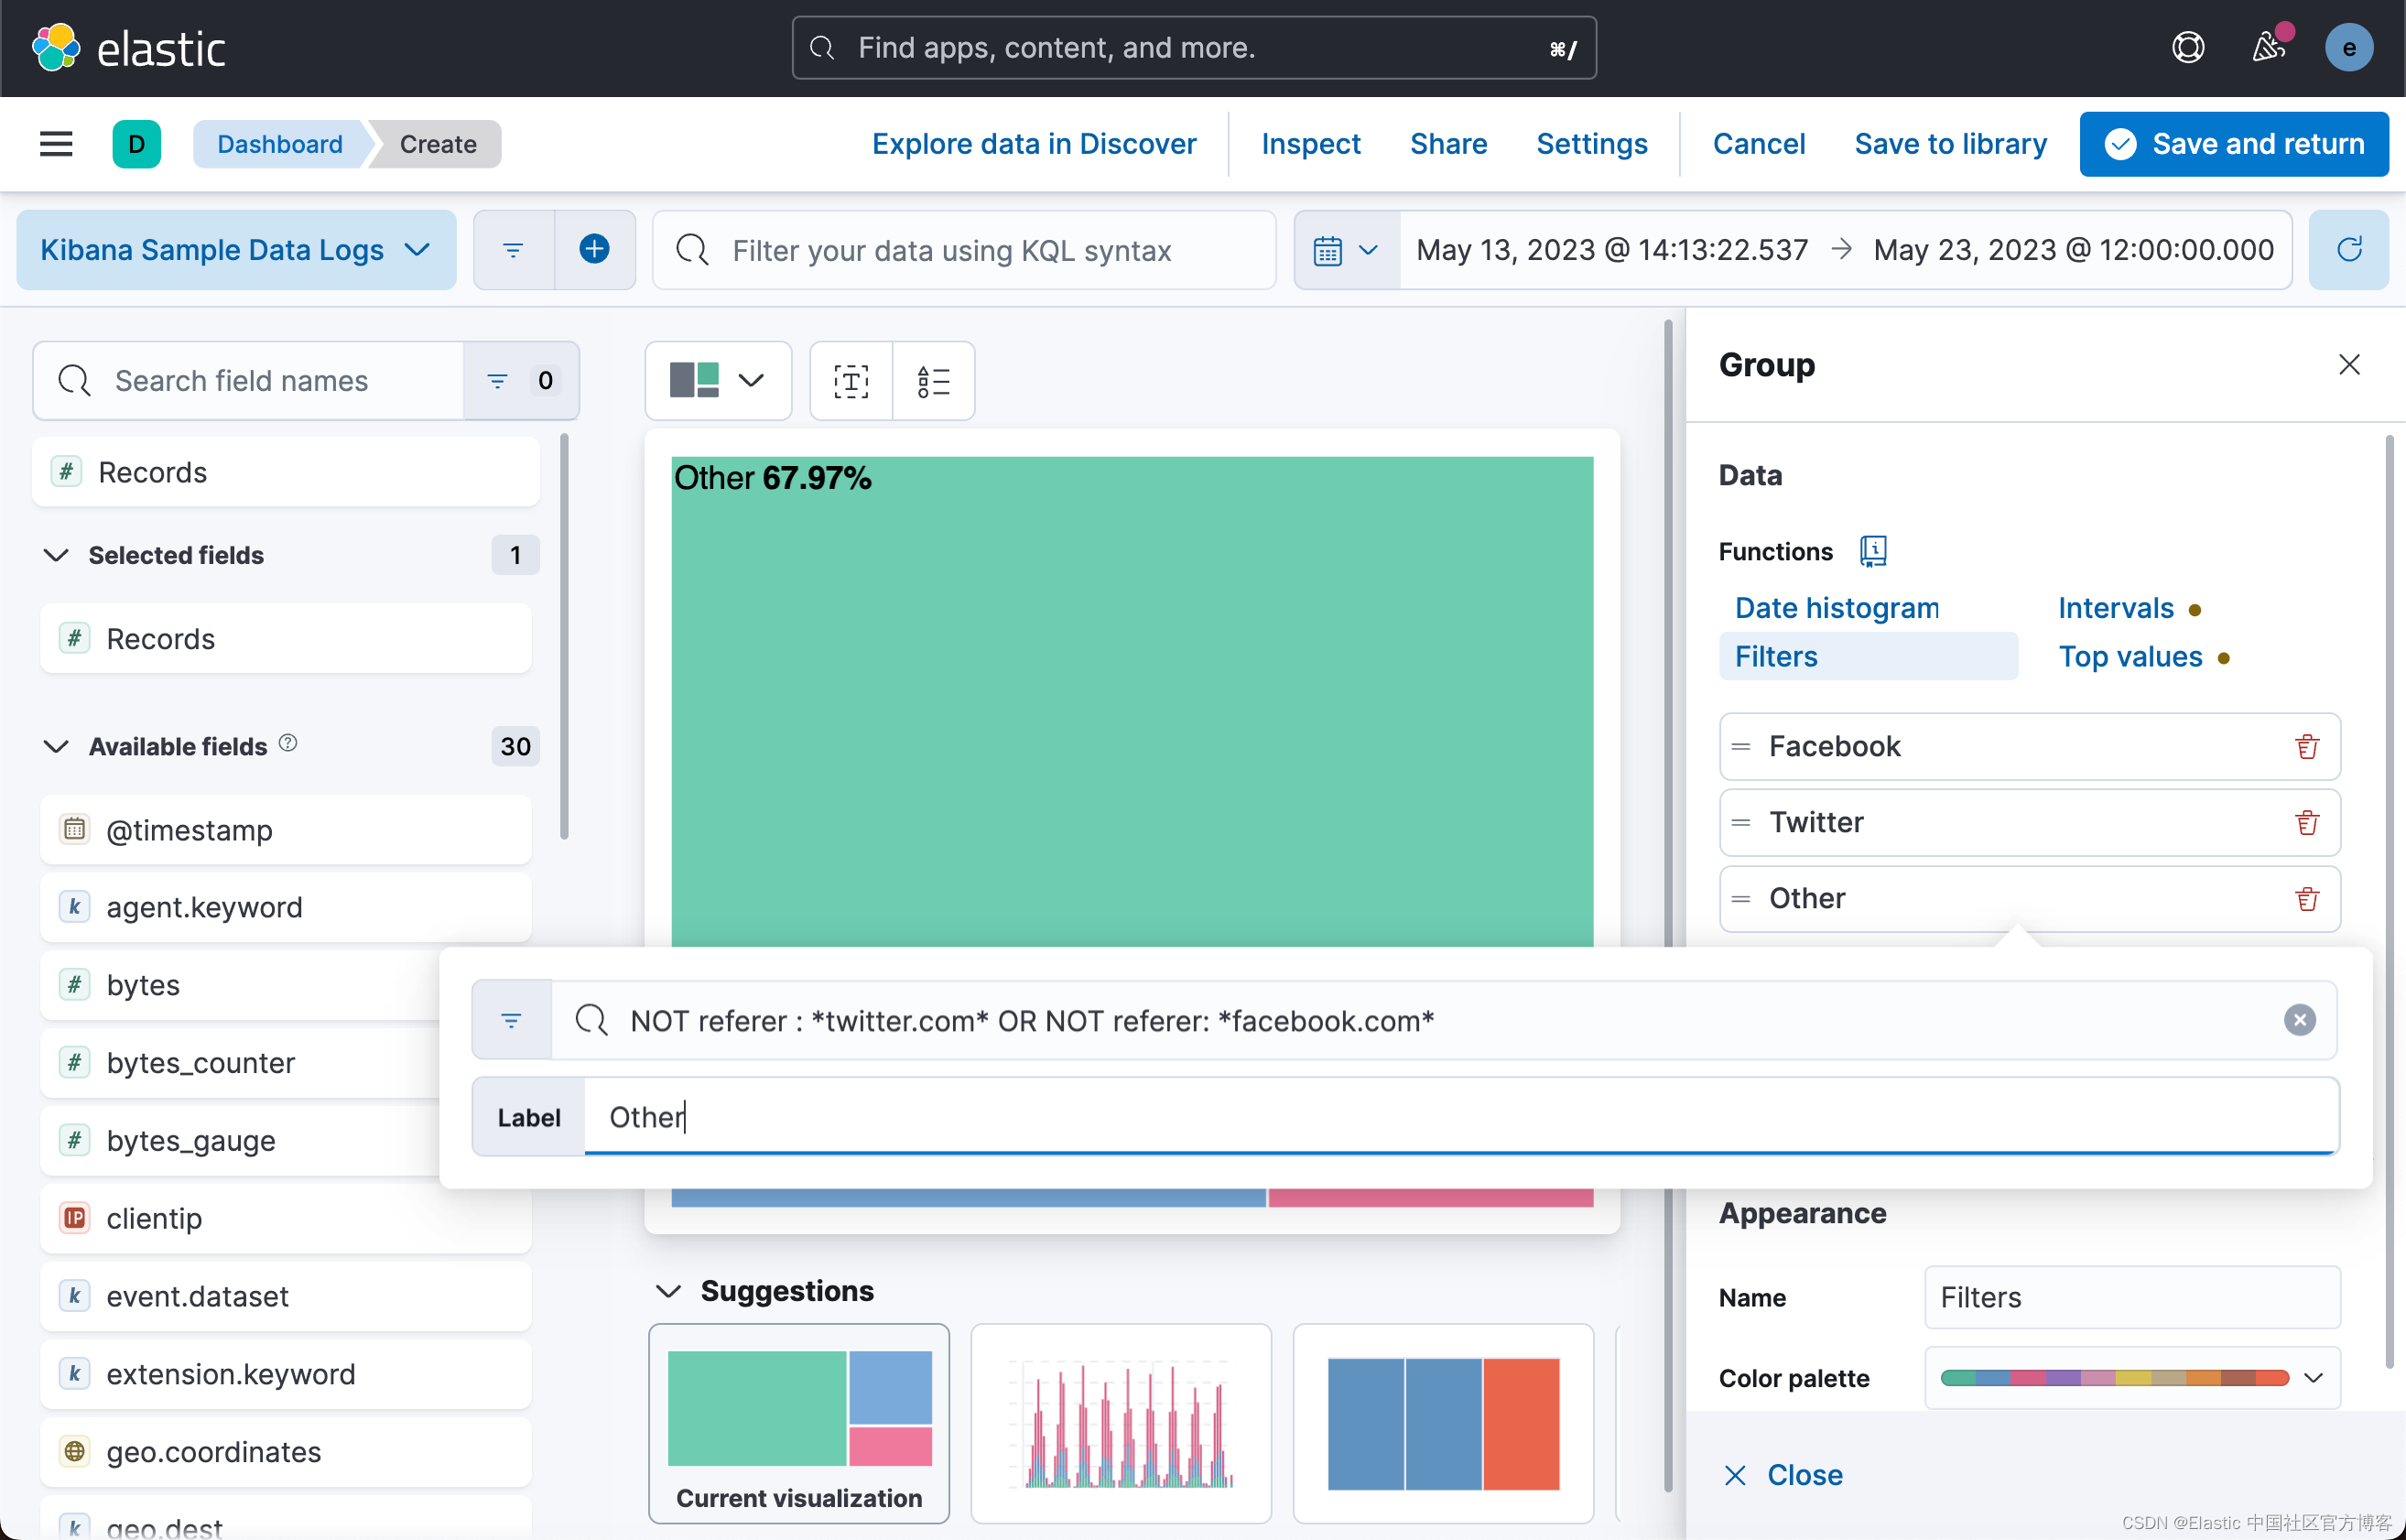Delete the Other filter
Screen dimensions: 2406x1540
tap(2307, 899)
